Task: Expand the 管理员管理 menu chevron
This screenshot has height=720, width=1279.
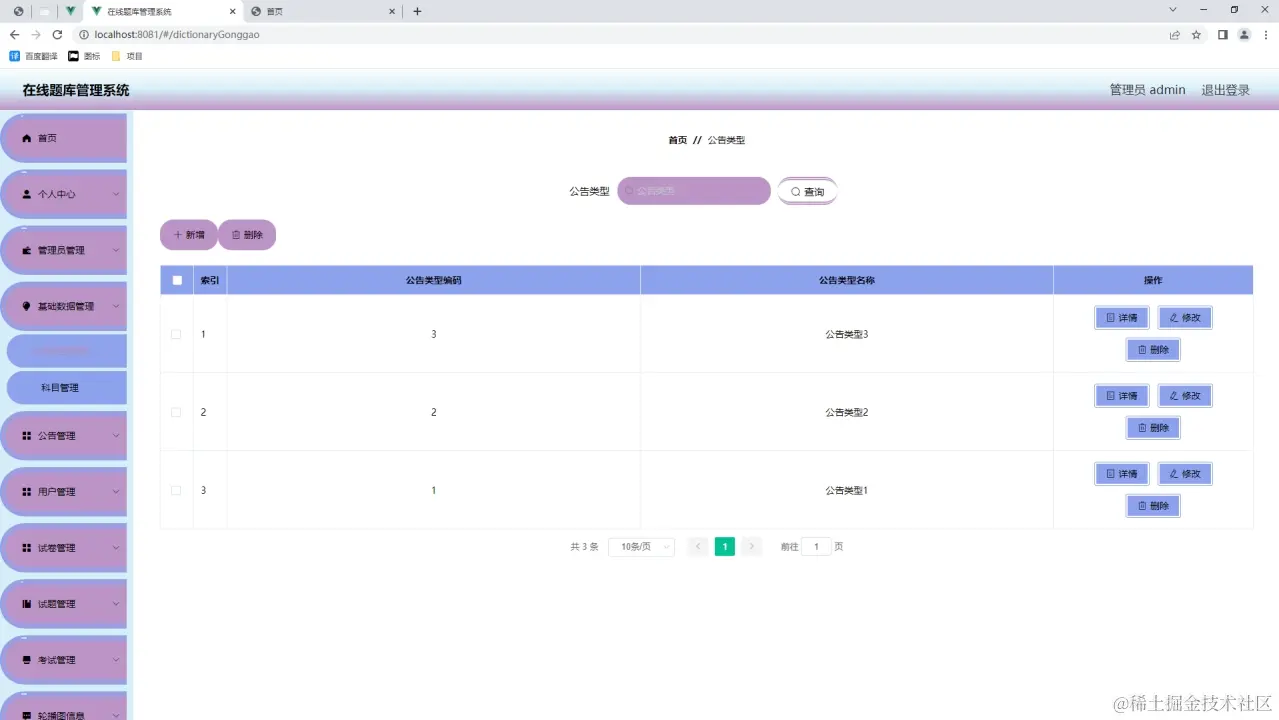Action: (x=116, y=250)
